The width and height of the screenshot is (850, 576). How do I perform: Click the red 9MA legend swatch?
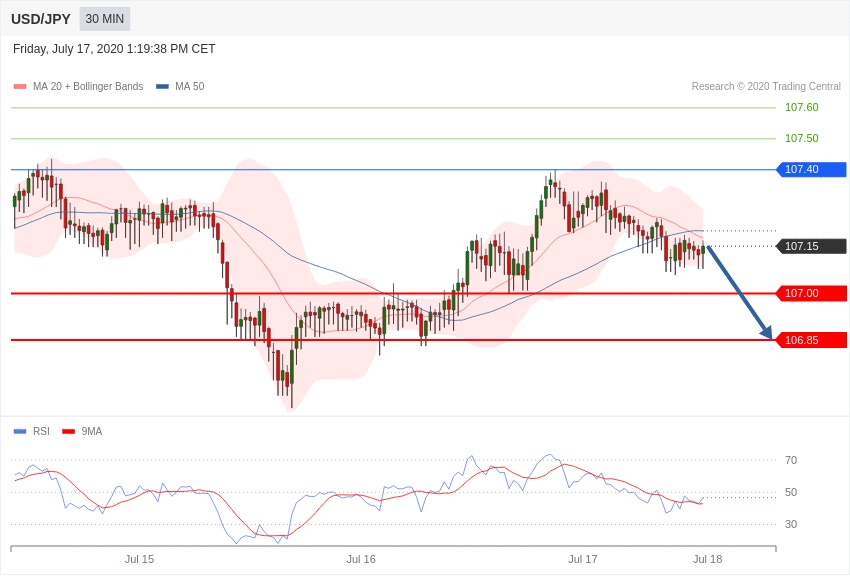coord(68,432)
